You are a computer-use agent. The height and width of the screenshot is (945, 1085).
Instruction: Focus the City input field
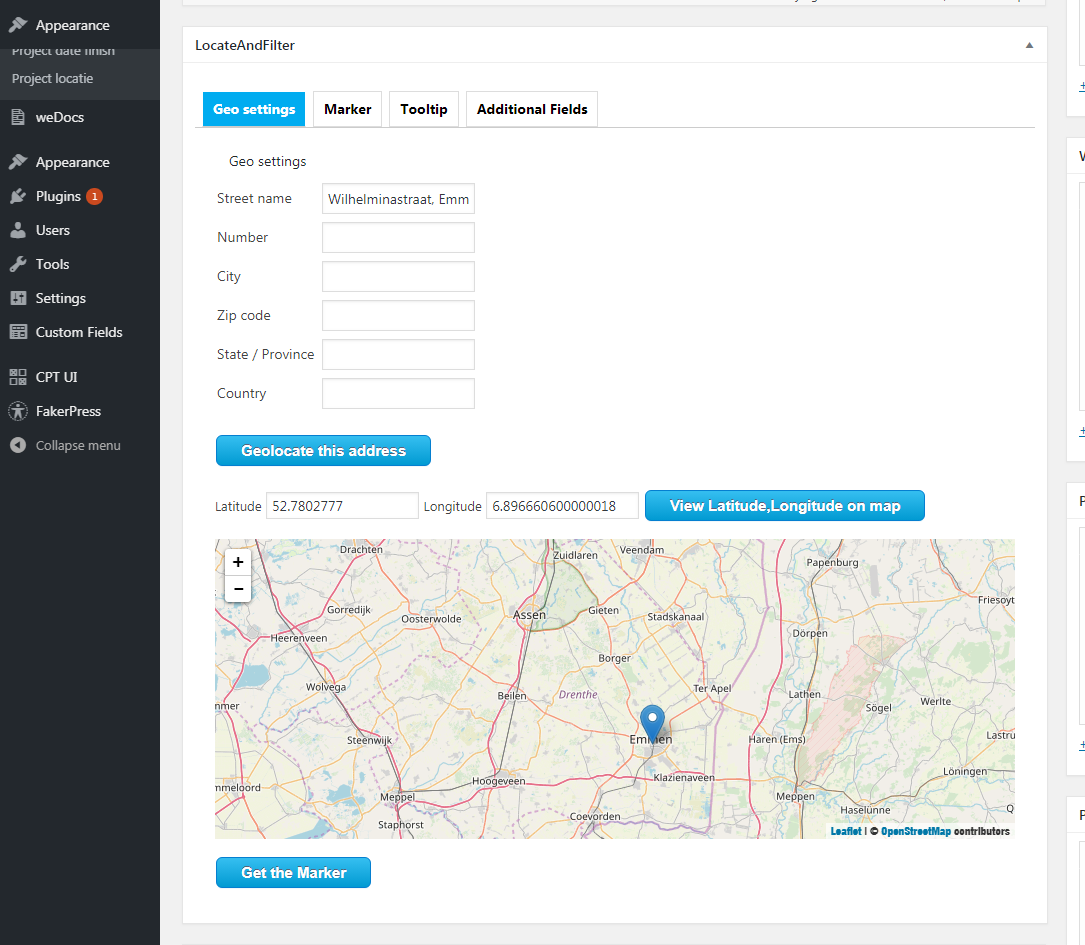click(x=398, y=276)
